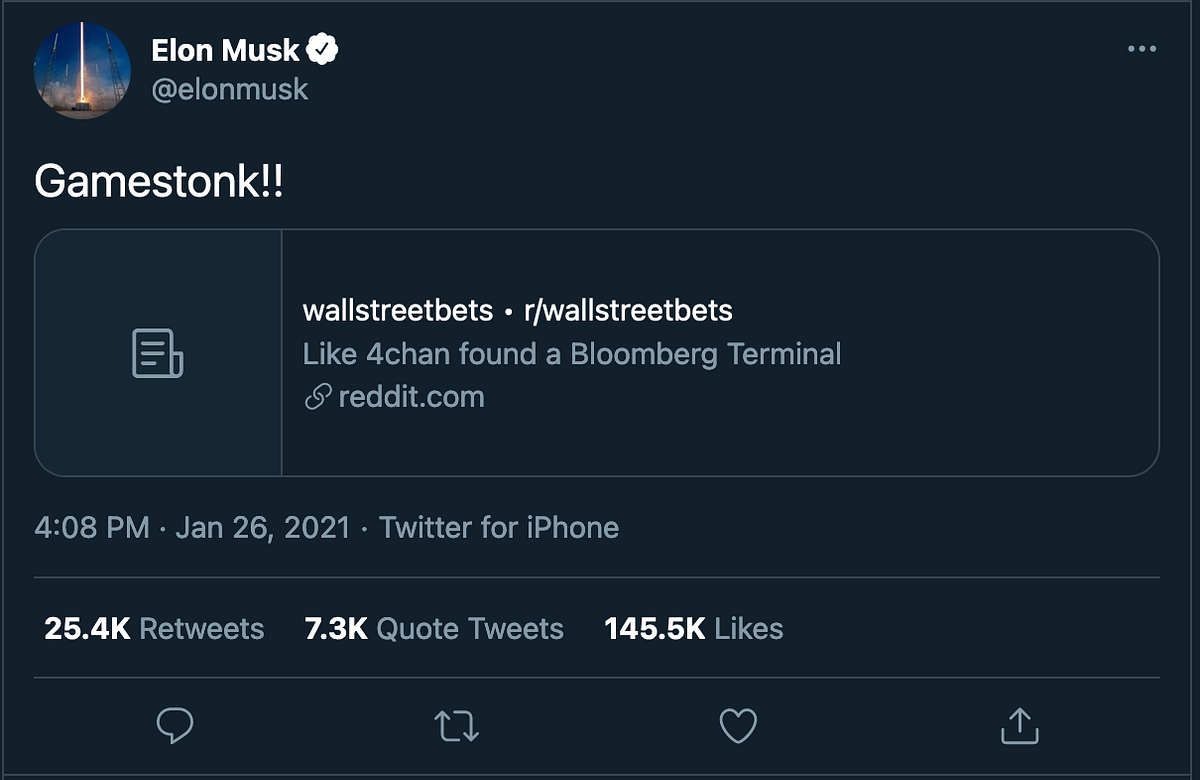View the 7.3K Quote Tweets
This screenshot has height=780, width=1200.
click(x=434, y=628)
